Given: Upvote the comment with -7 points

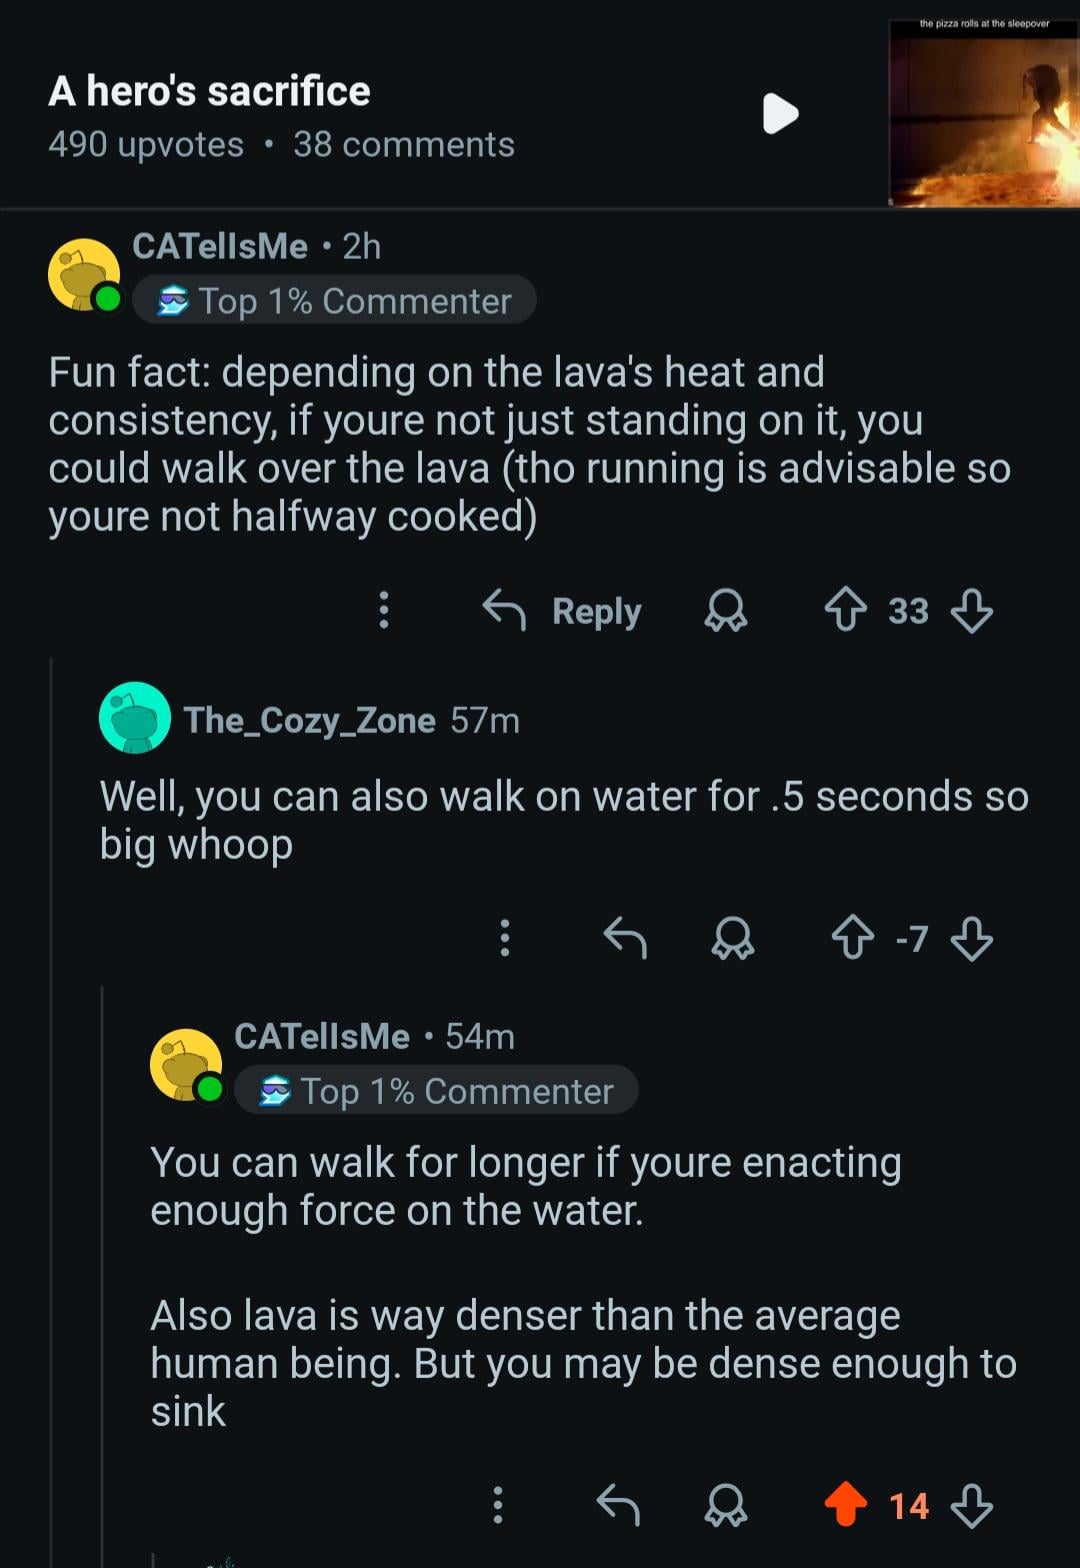Looking at the screenshot, I should 853,938.
